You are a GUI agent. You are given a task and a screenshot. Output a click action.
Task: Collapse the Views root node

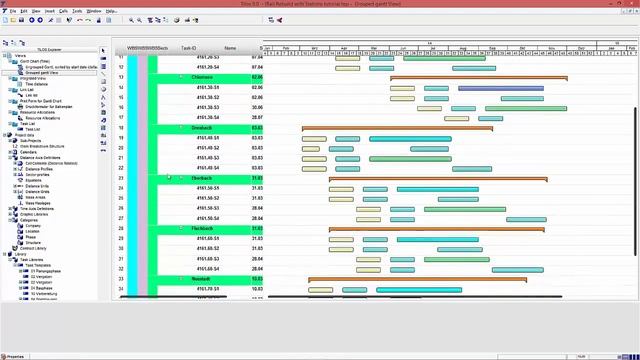click(4, 56)
